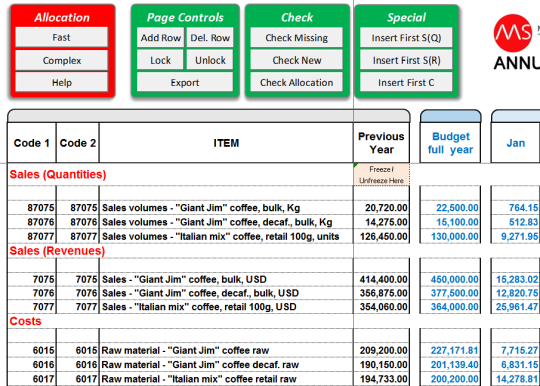
Task: Click the Unlock button
Action: (x=210, y=60)
